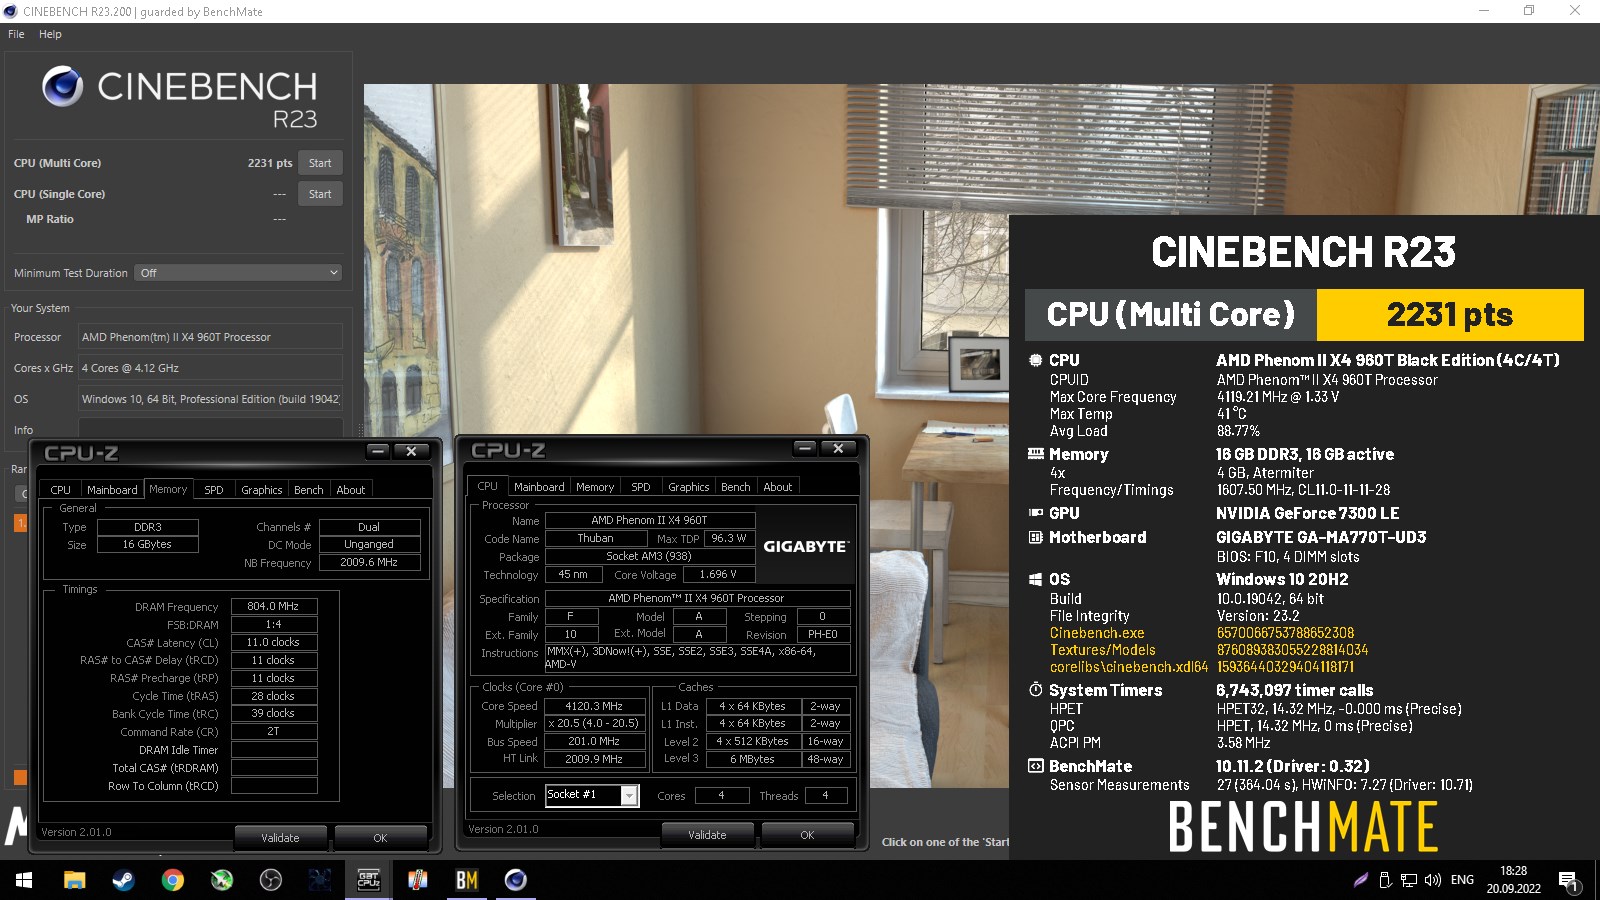Click the GIGABYTE logo in CPU-Z
The width and height of the screenshot is (1600, 900).
pyautogui.click(x=806, y=546)
